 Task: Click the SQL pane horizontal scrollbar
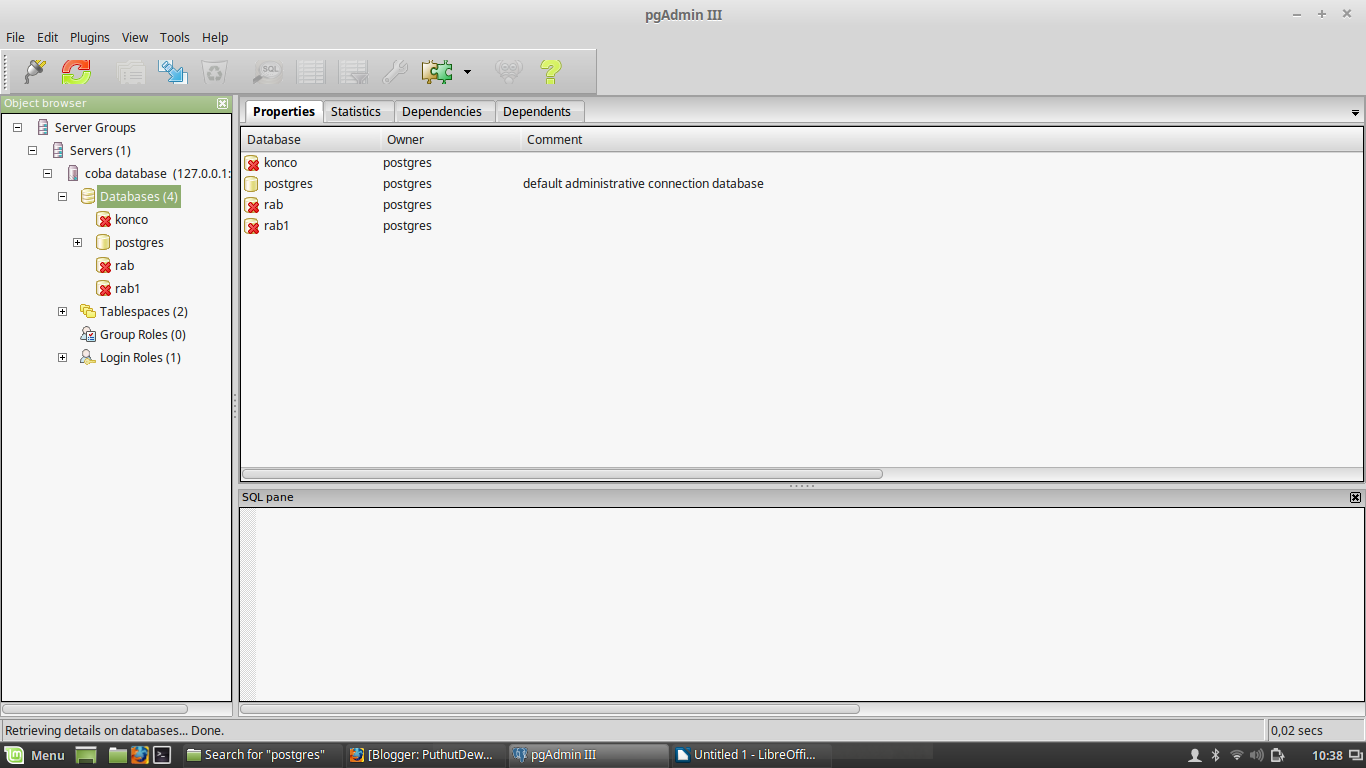pyautogui.click(x=550, y=709)
